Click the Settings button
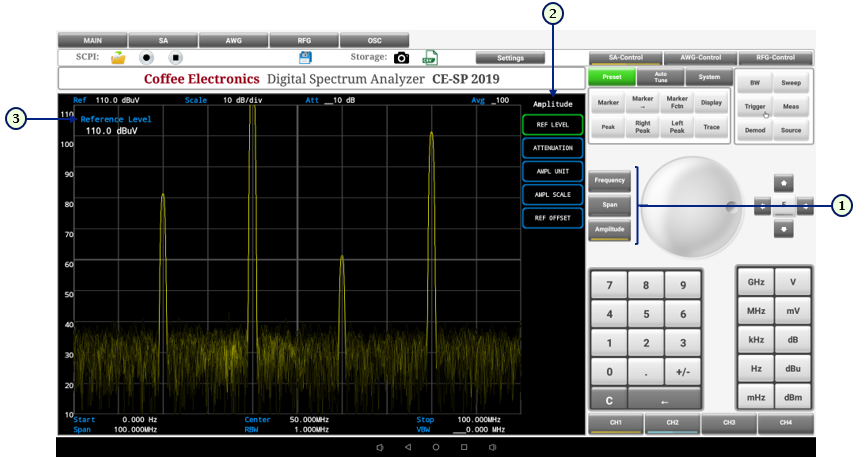 [x=510, y=58]
